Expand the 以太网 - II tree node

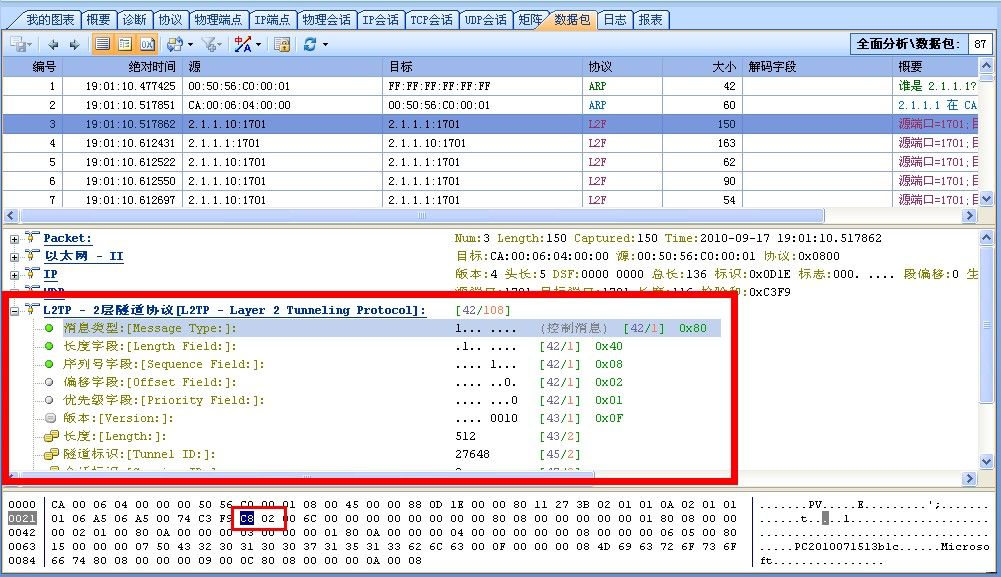[15, 257]
